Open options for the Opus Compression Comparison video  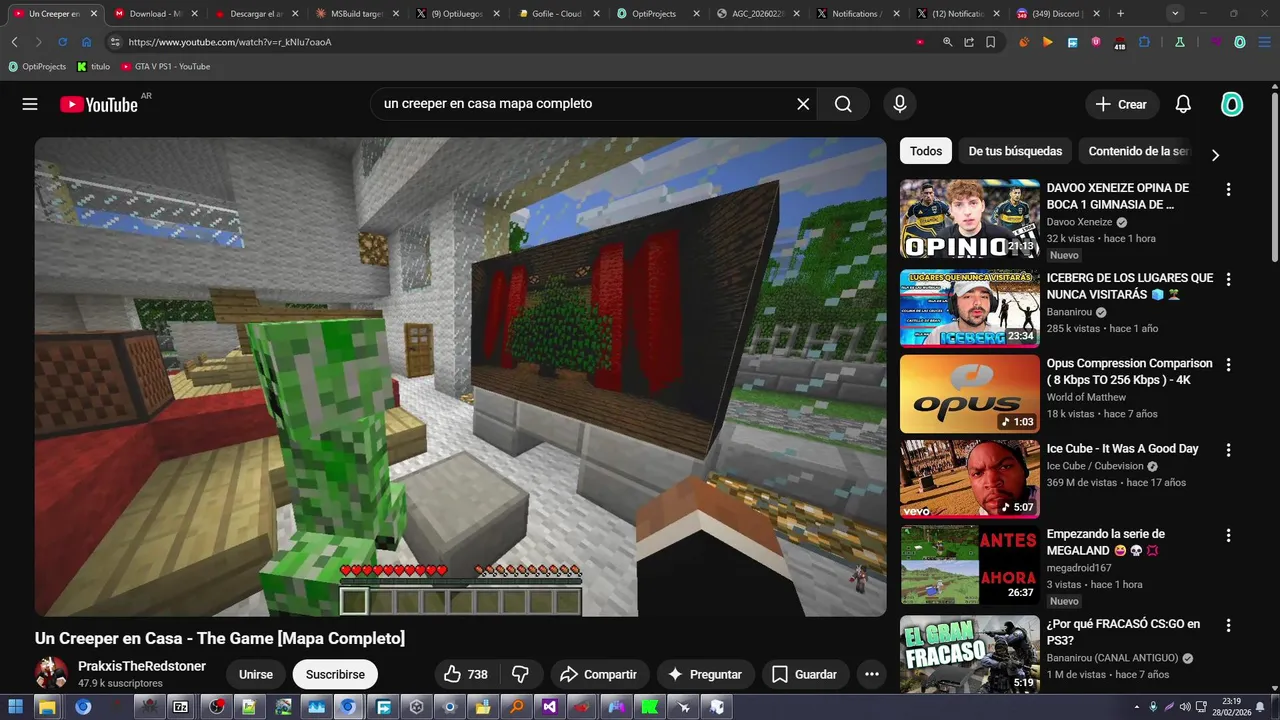pos(1228,365)
